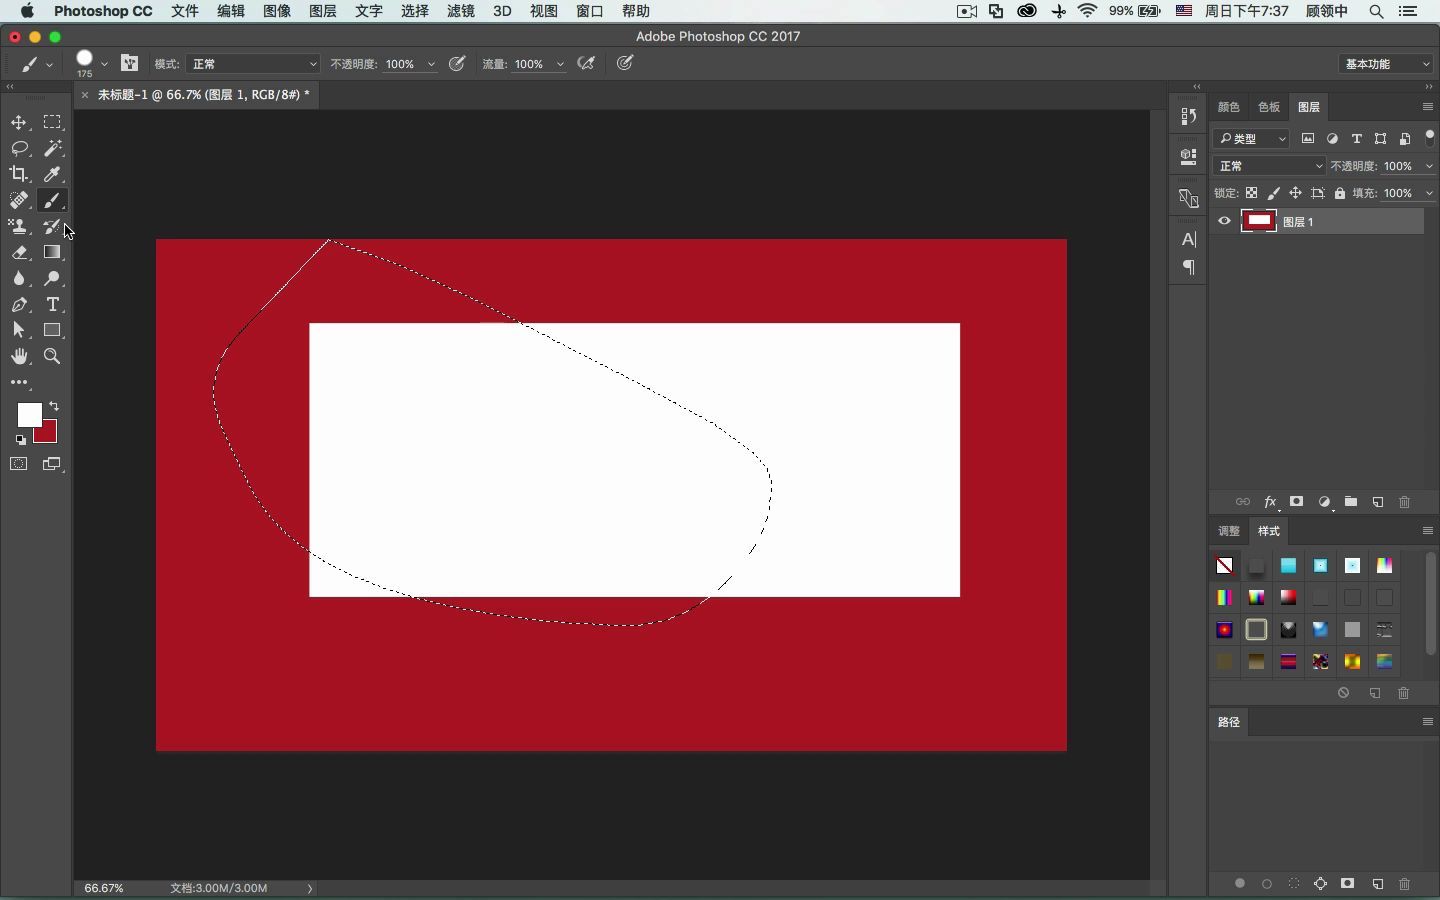Screen dimensions: 1440x900
Task: Open the layer filter 类型 dropdown
Action: point(1251,138)
